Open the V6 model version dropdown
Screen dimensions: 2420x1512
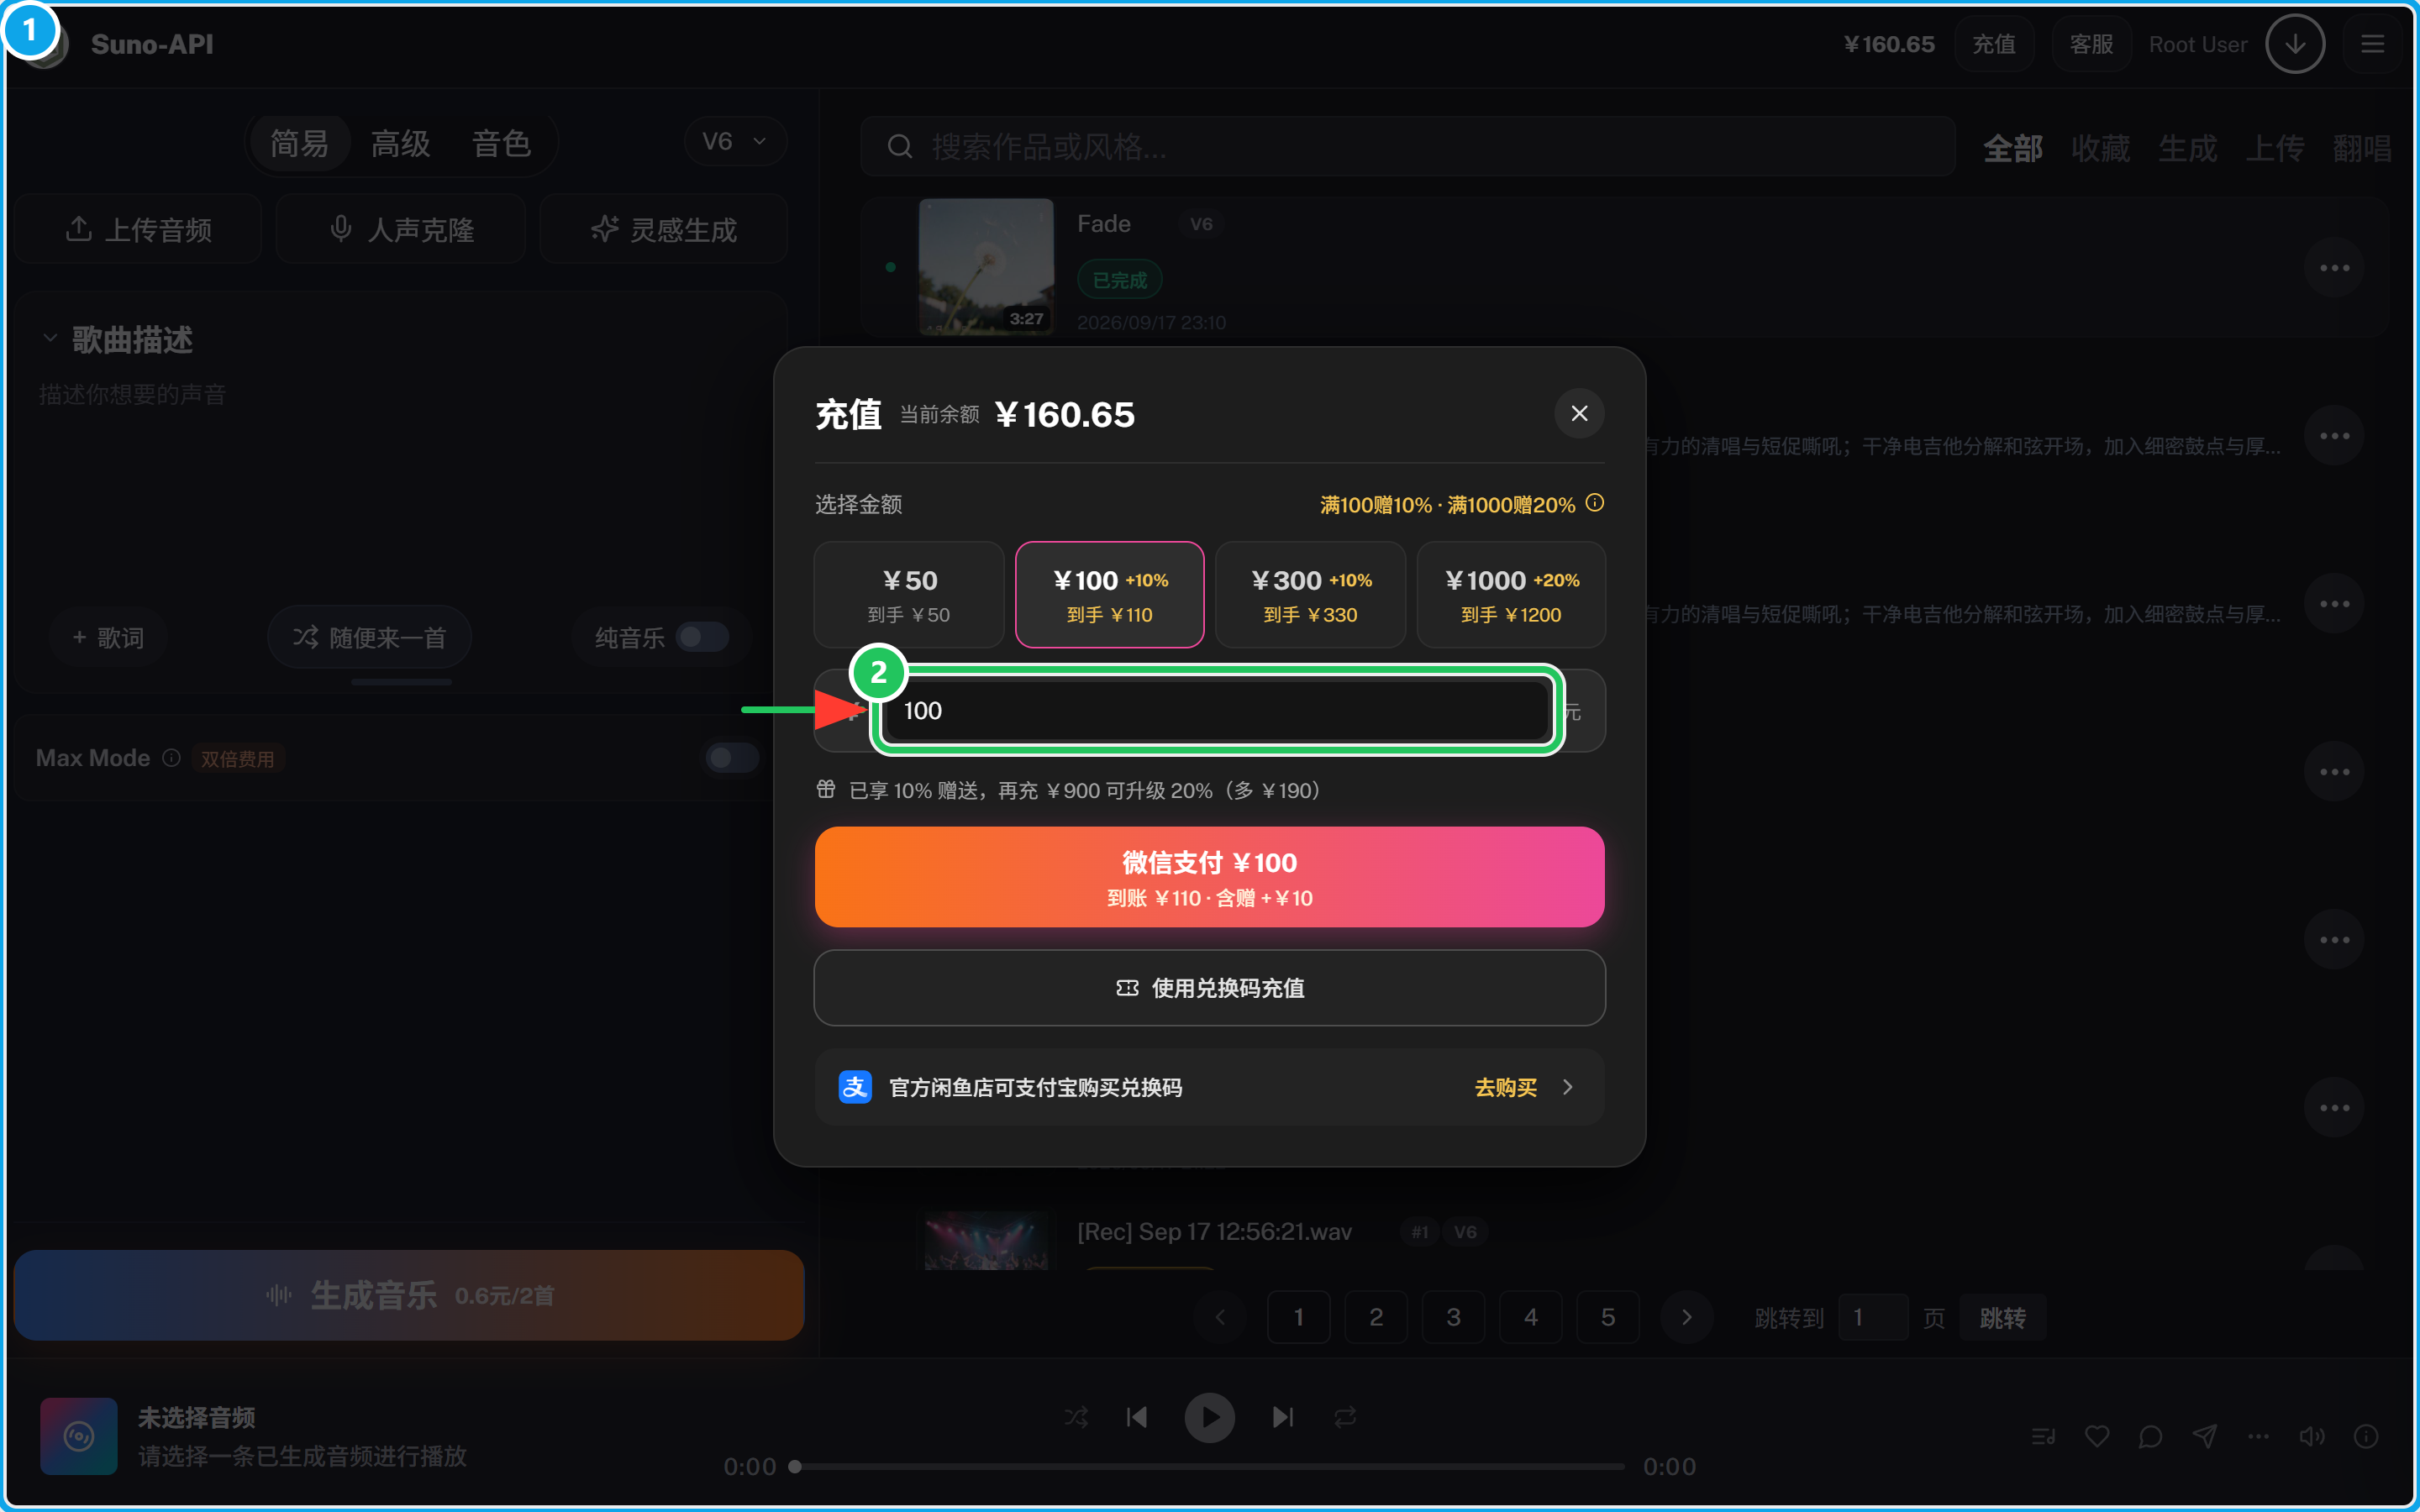pos(735,142)
